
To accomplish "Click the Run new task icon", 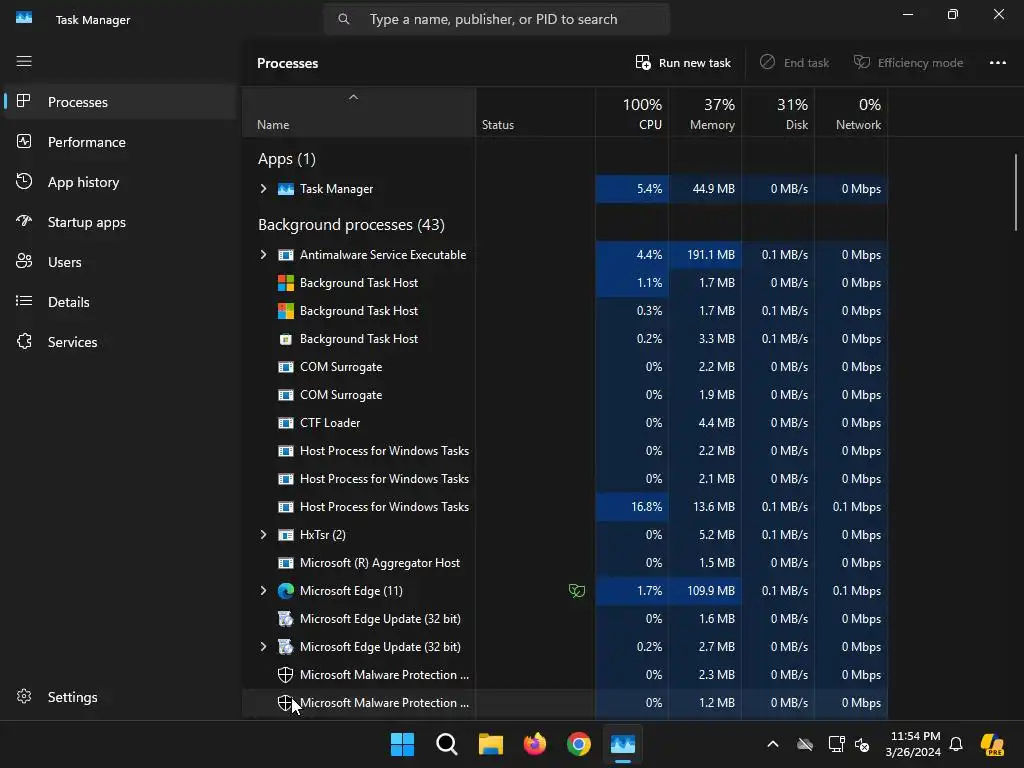I will (x=643, y=63).
